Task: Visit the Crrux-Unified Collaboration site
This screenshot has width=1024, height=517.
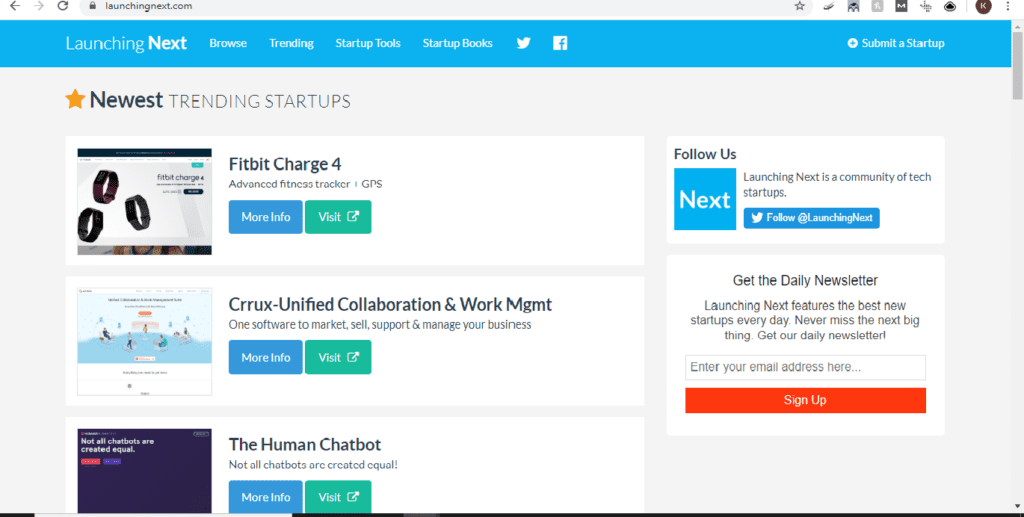Action: point(338,357)
